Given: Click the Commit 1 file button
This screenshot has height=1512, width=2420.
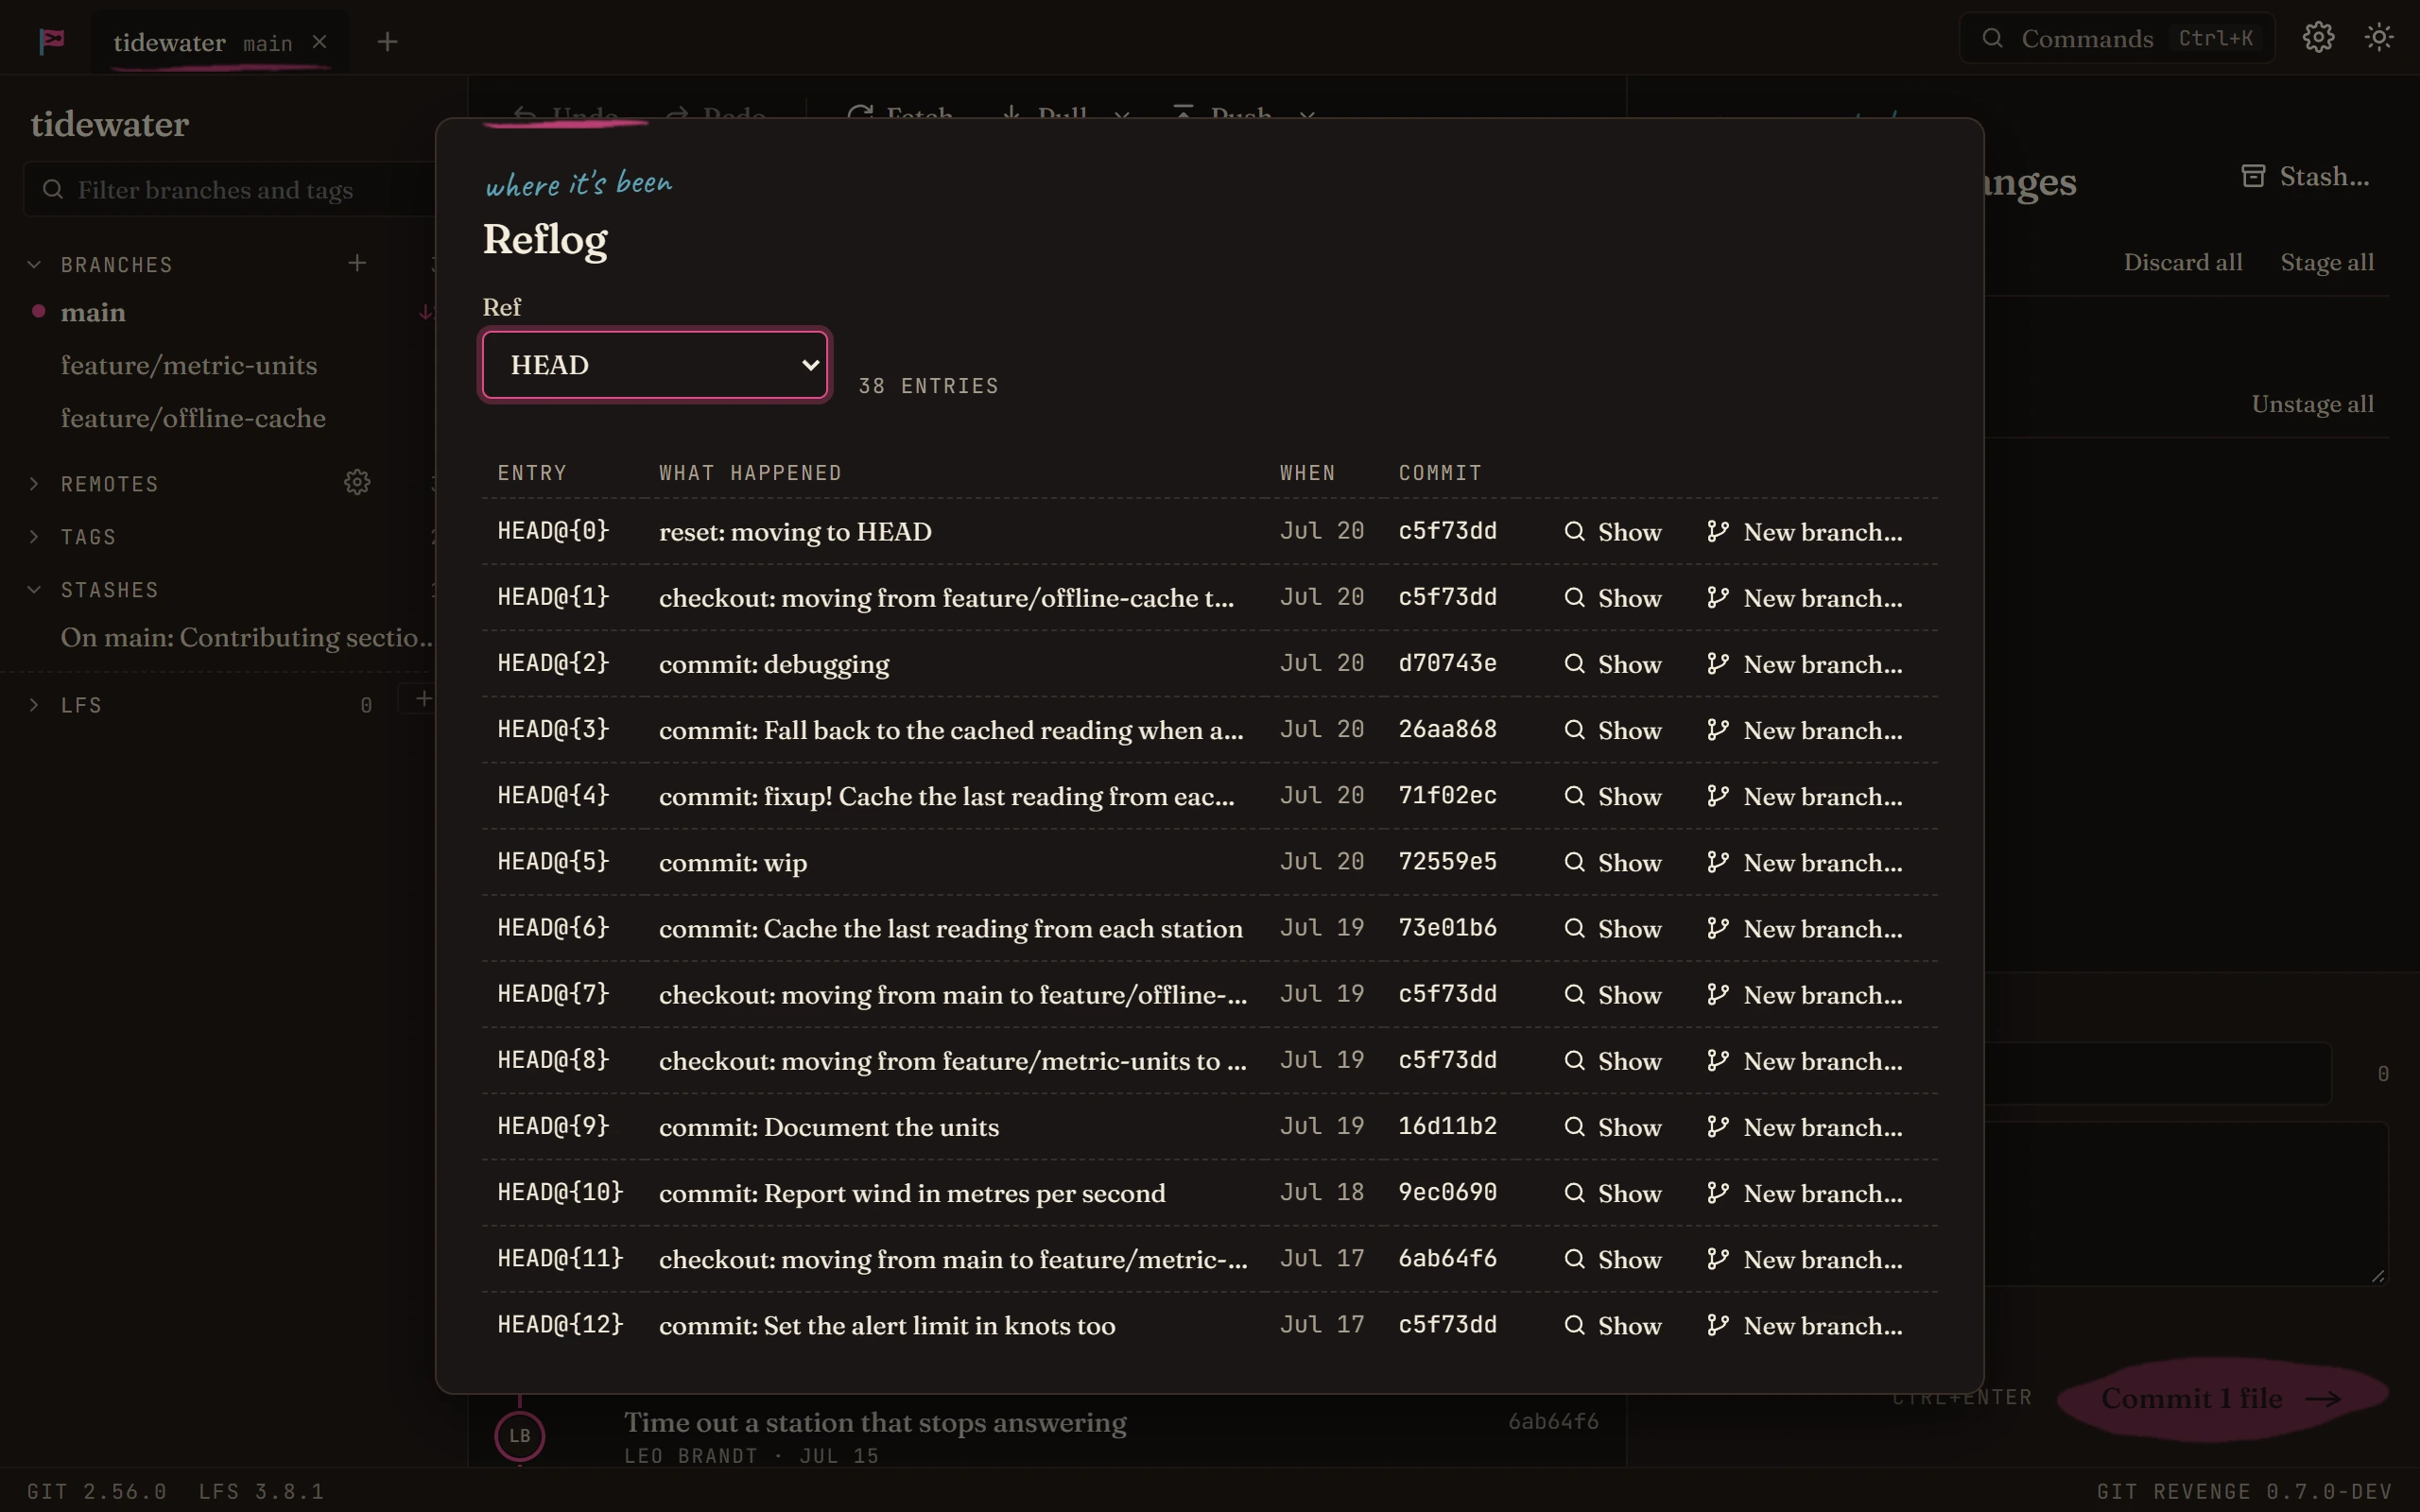Looking at the screenshot, I should tap(2223, 1398).
